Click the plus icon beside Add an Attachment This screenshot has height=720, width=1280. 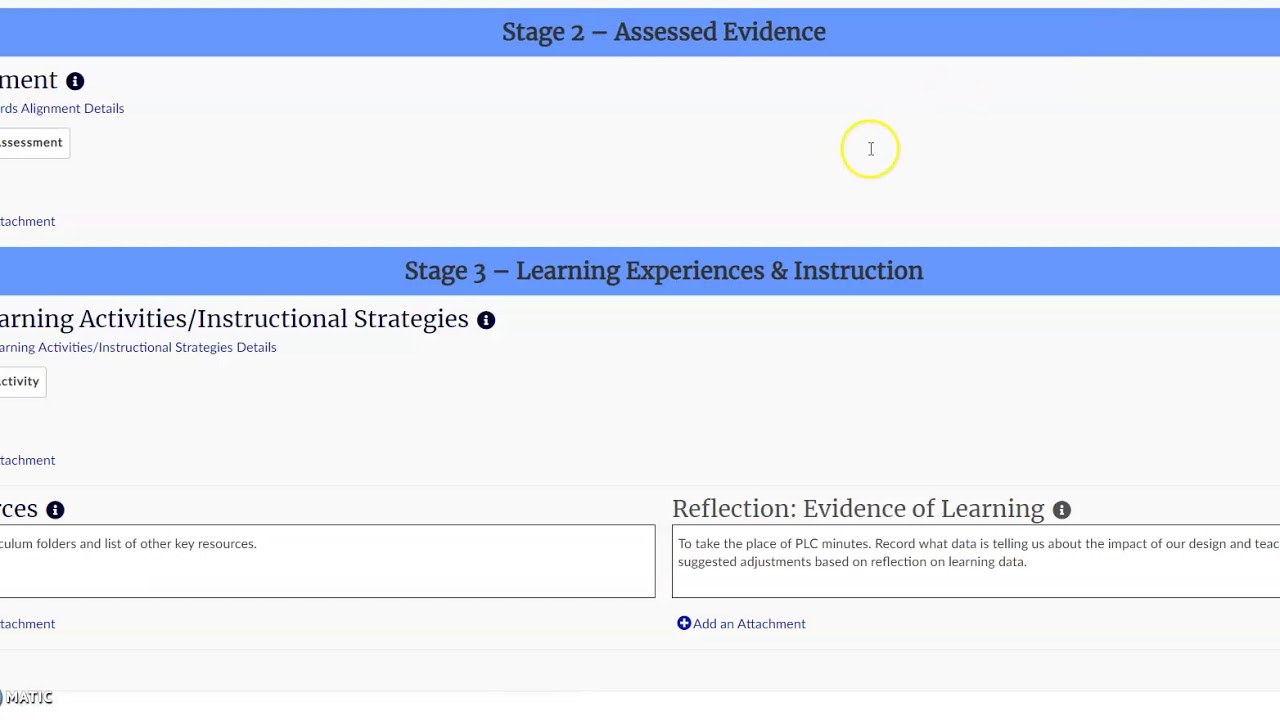point(684,623)
